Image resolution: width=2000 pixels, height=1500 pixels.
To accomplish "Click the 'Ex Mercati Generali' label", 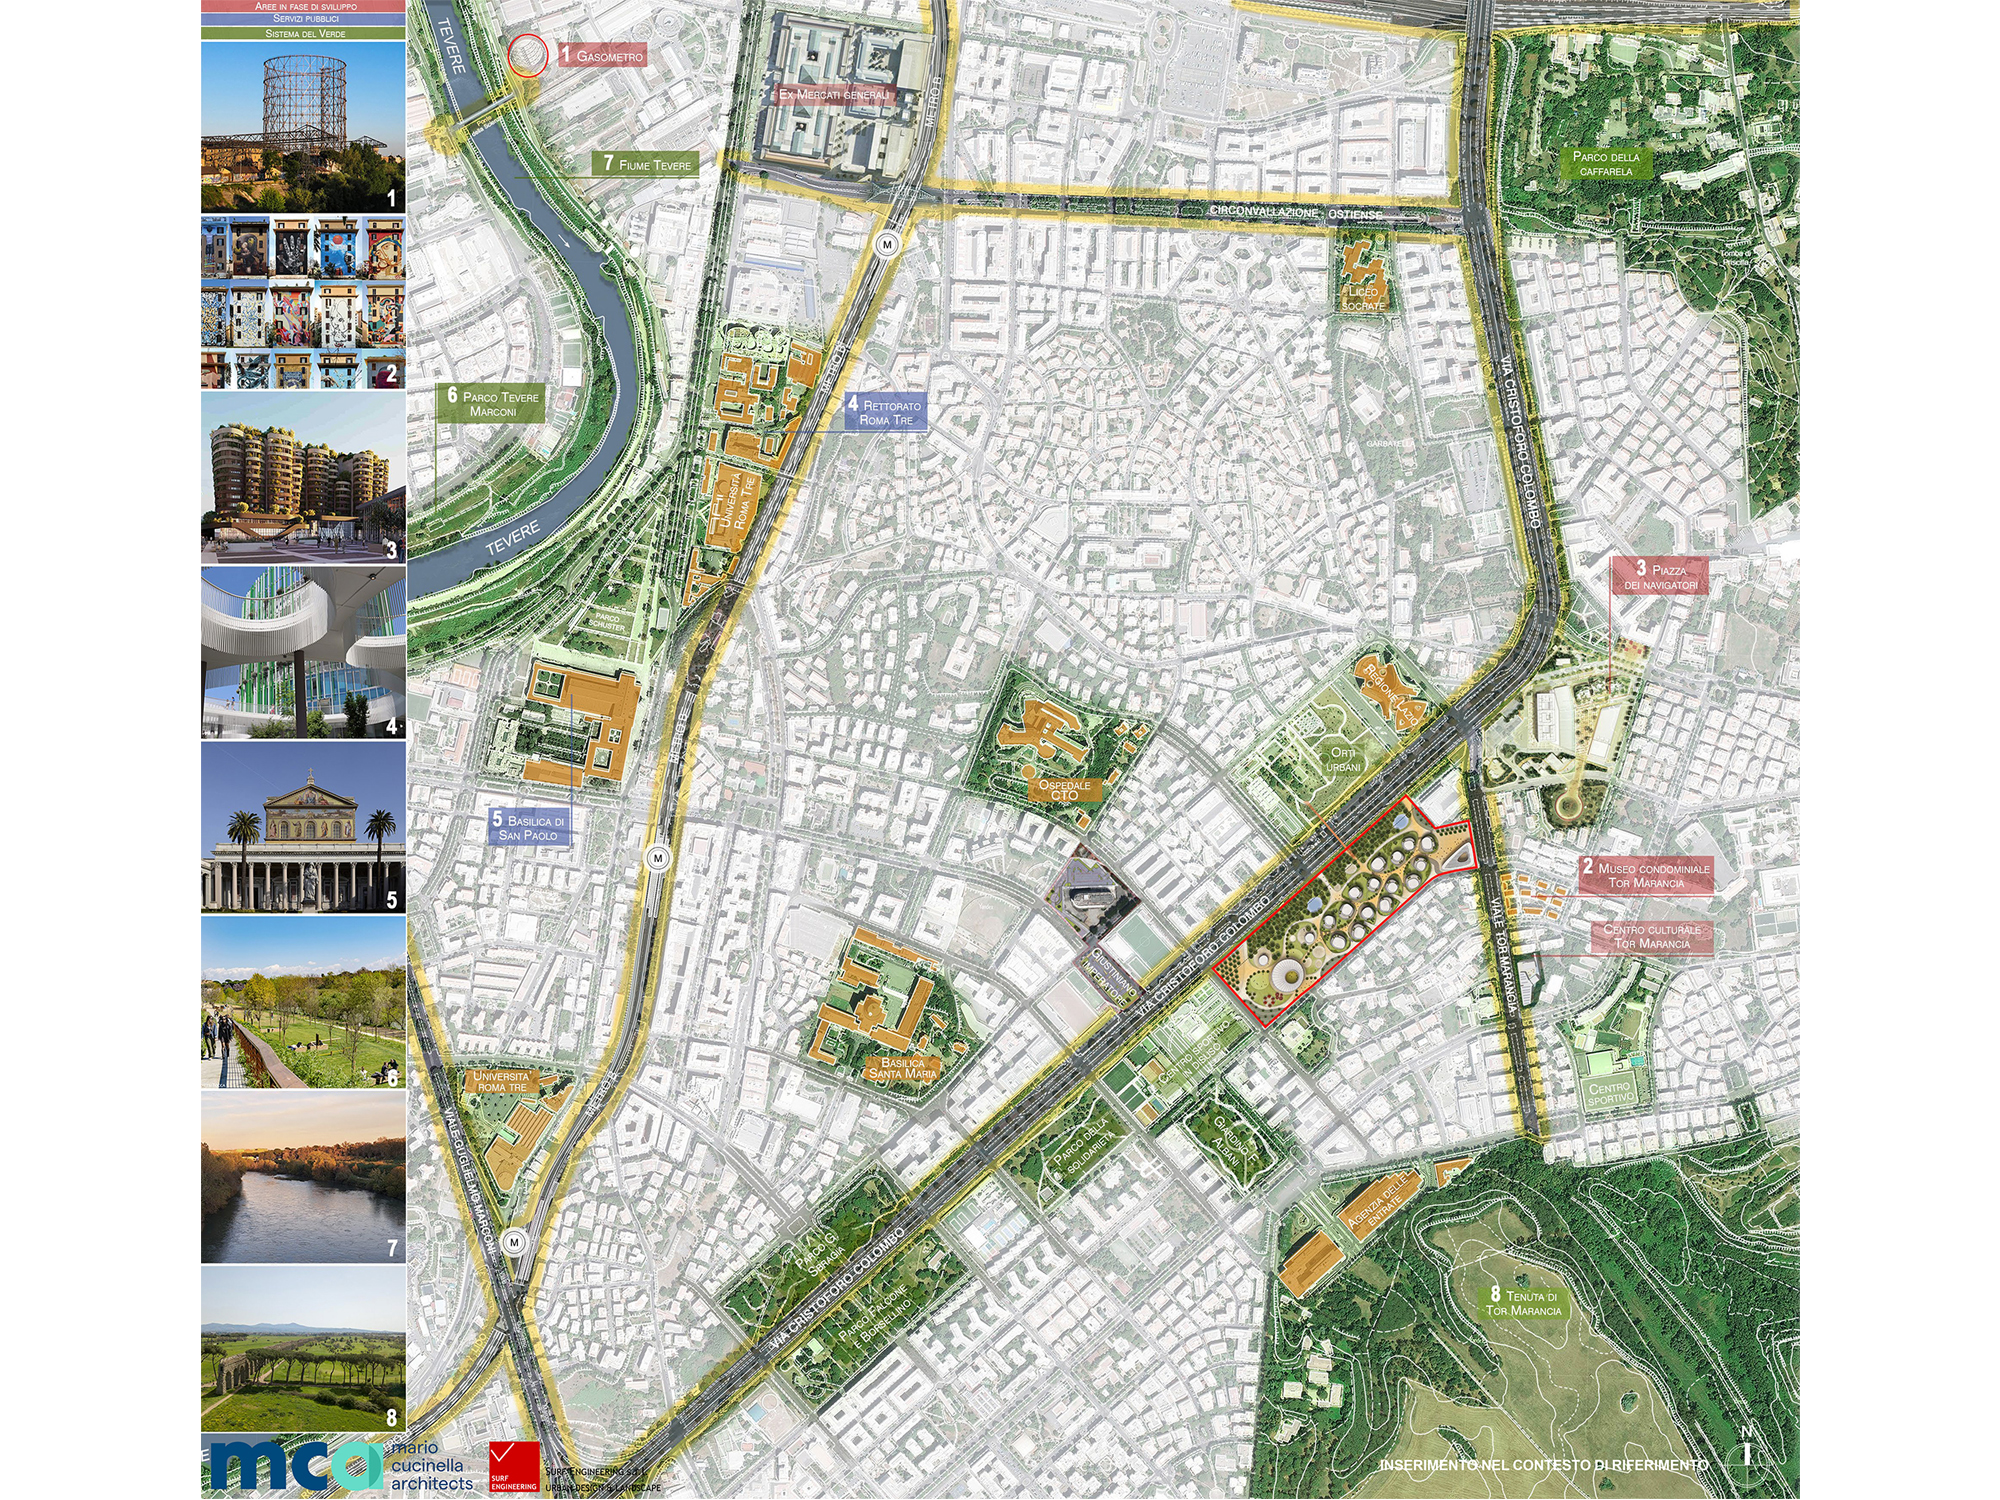I will click(x=833, y=95).
